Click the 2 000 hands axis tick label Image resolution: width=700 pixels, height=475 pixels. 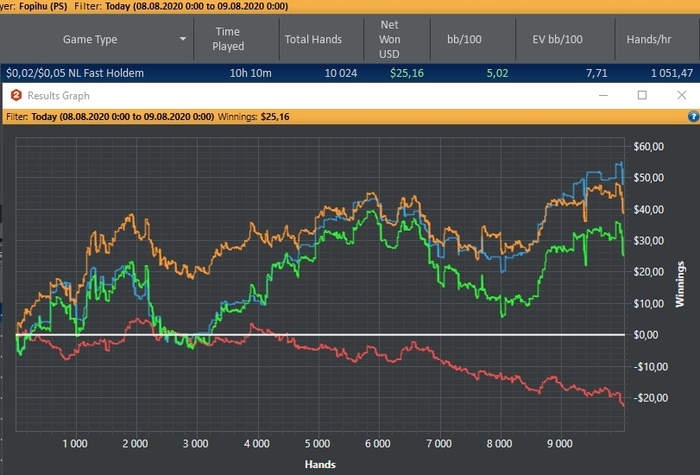point(135,444)
